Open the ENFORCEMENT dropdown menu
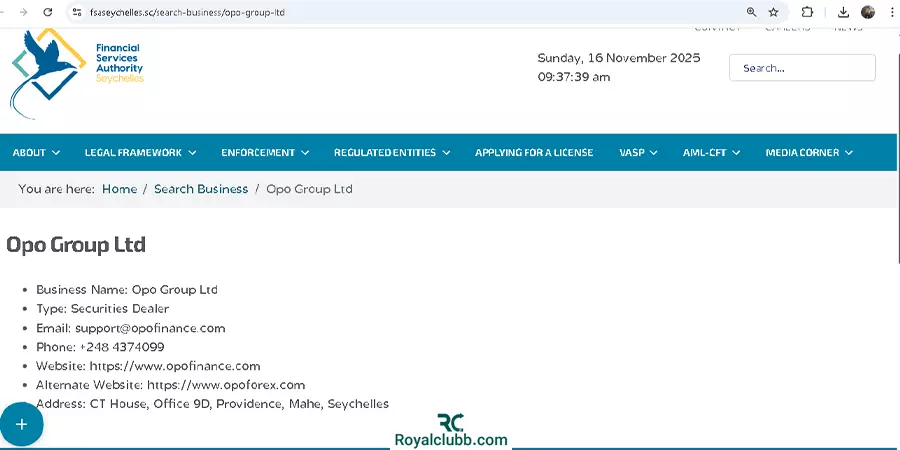Image resolution: width=900 pixels, height=450 pixels. point(265,153)
